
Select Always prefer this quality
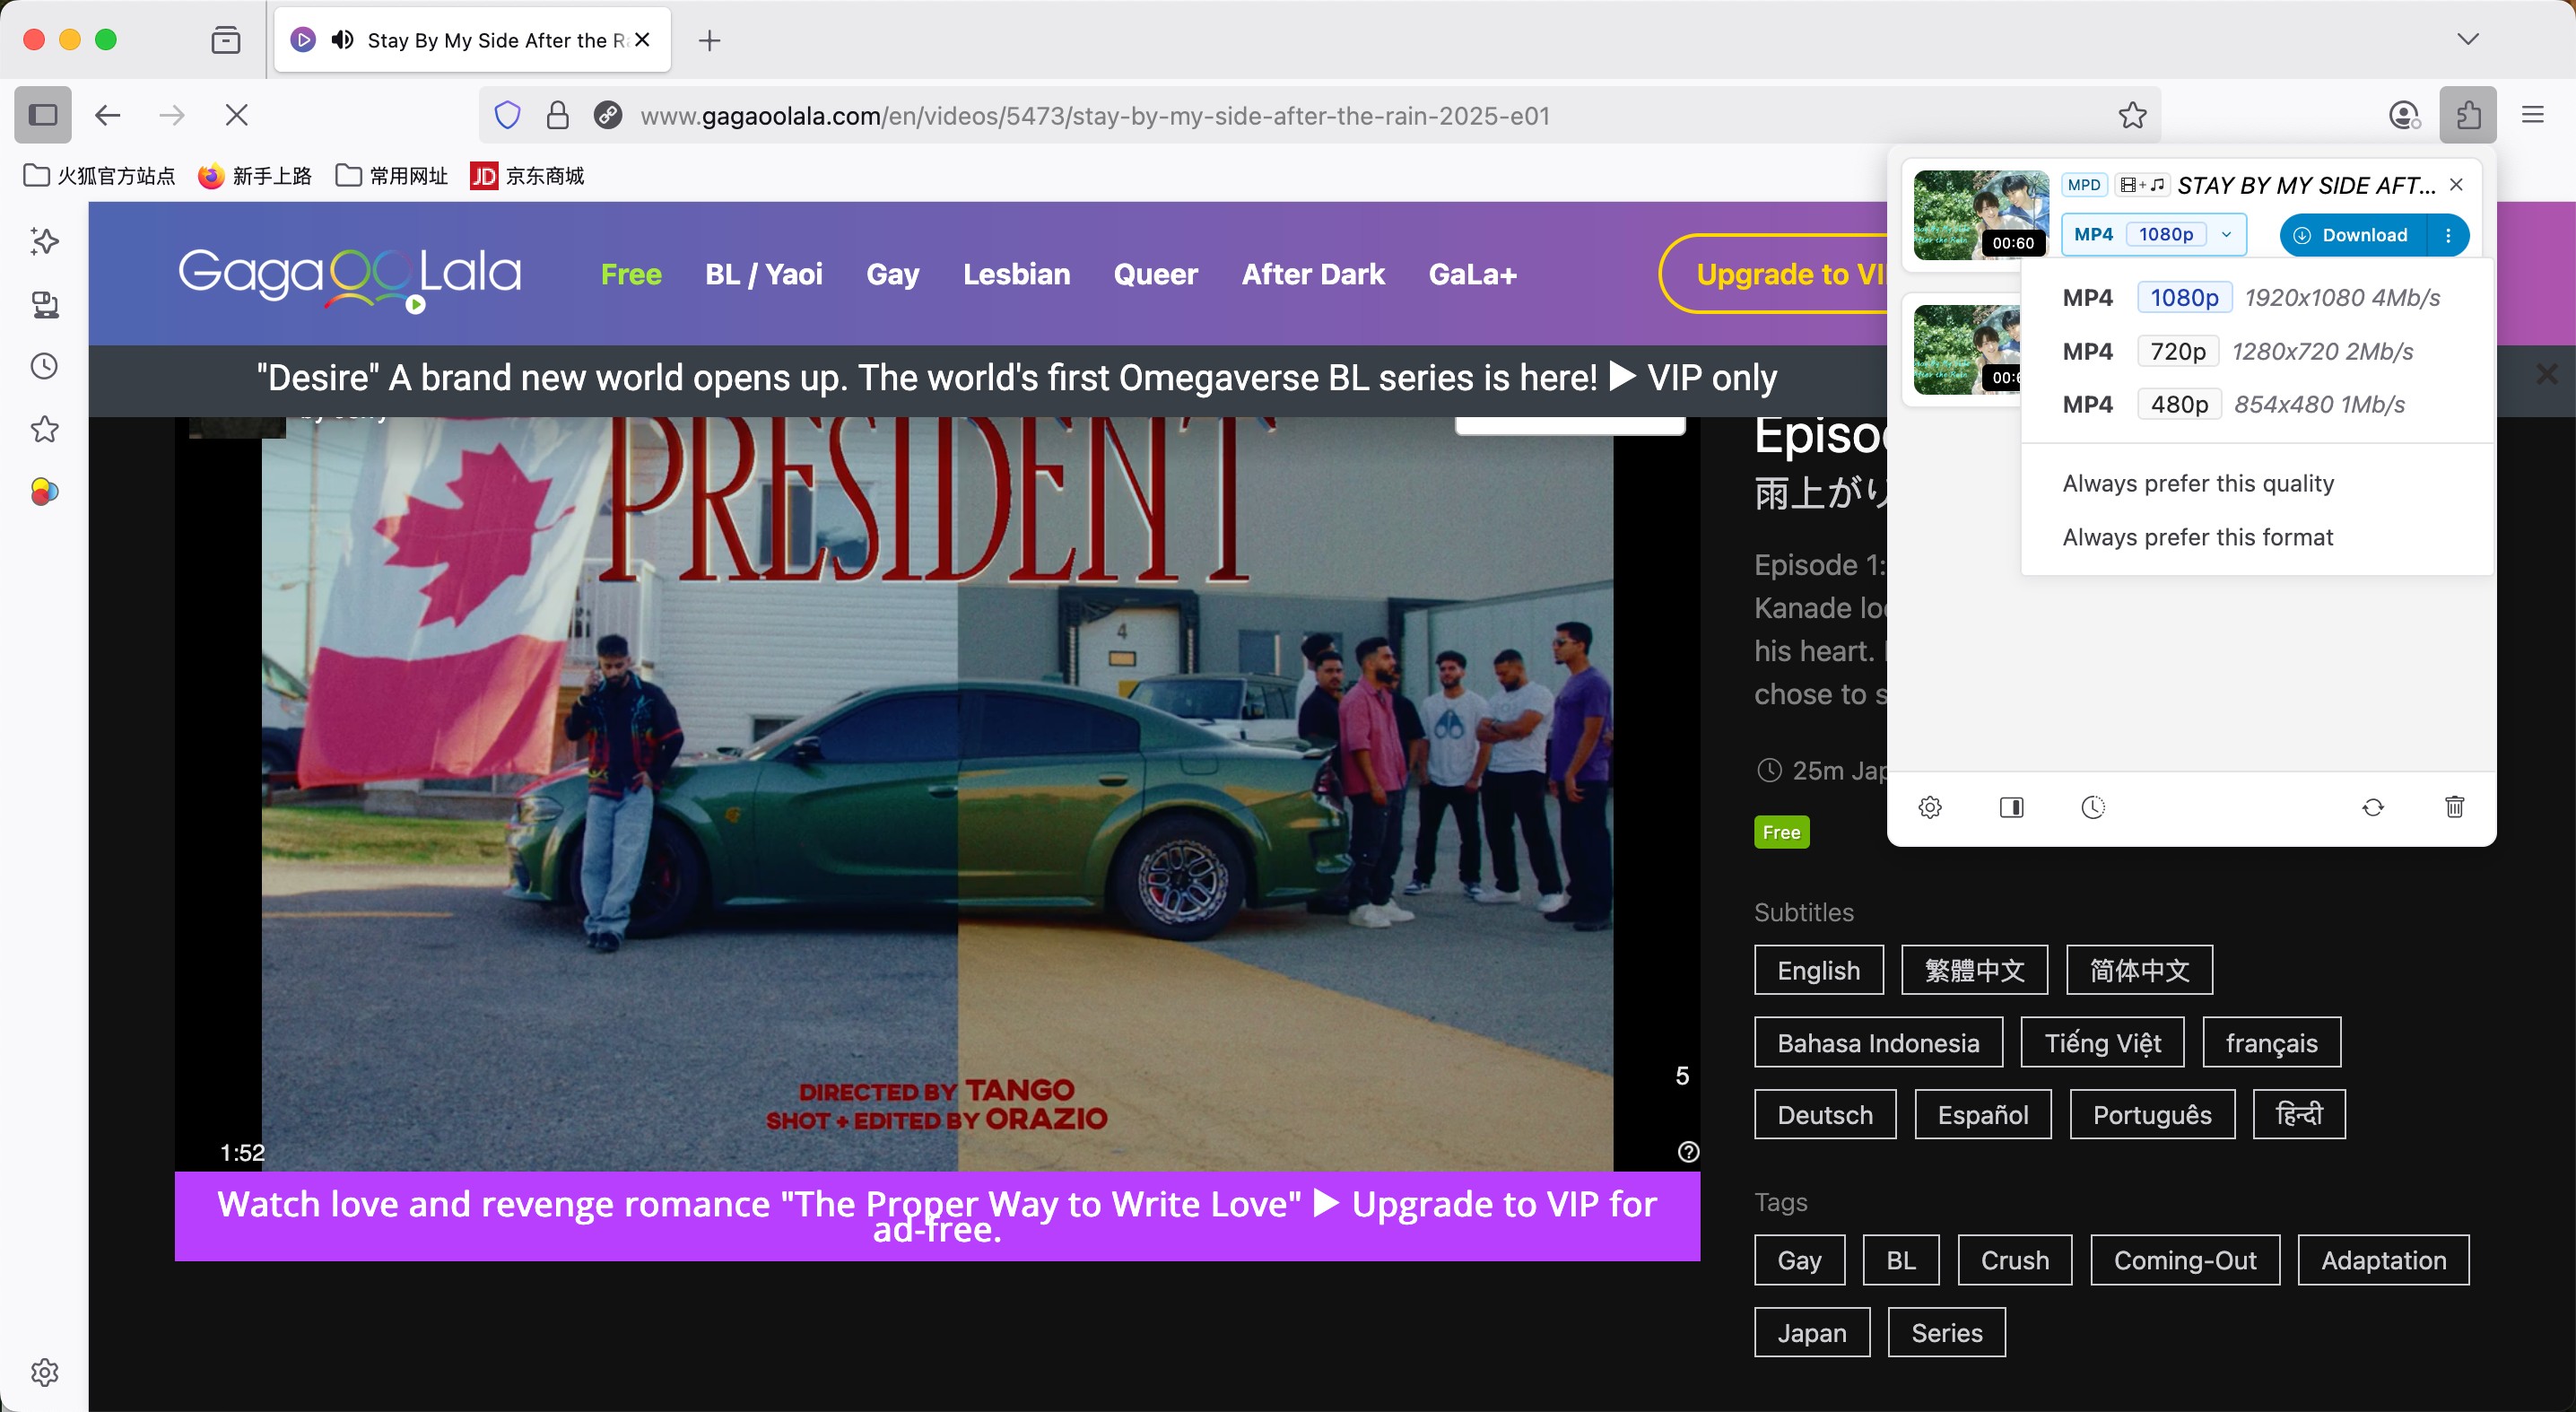tap(2198, 484)
